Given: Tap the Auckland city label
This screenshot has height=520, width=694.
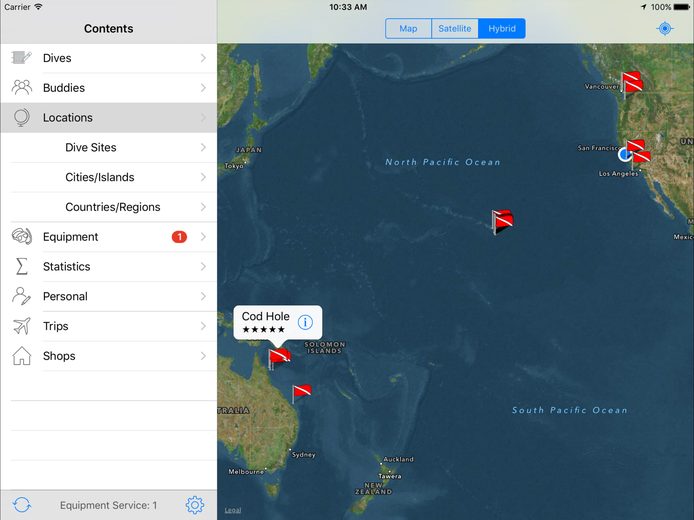Looking at the screenshot, I should tap(398, 459).
